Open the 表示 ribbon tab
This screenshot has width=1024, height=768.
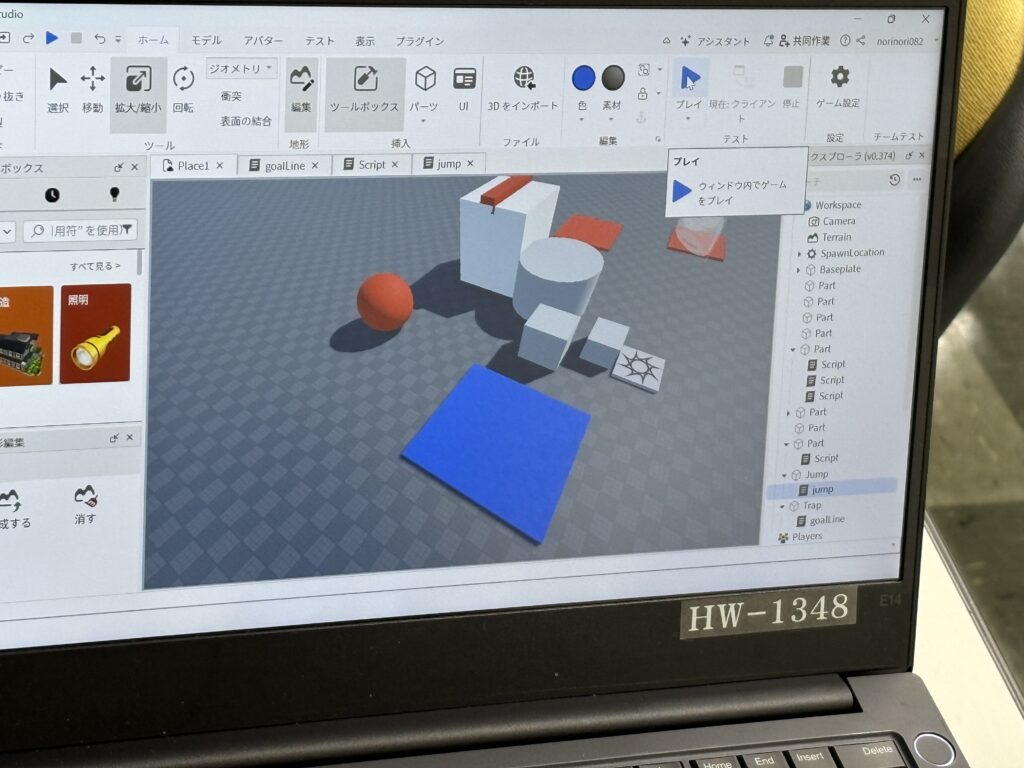[365, 41]
